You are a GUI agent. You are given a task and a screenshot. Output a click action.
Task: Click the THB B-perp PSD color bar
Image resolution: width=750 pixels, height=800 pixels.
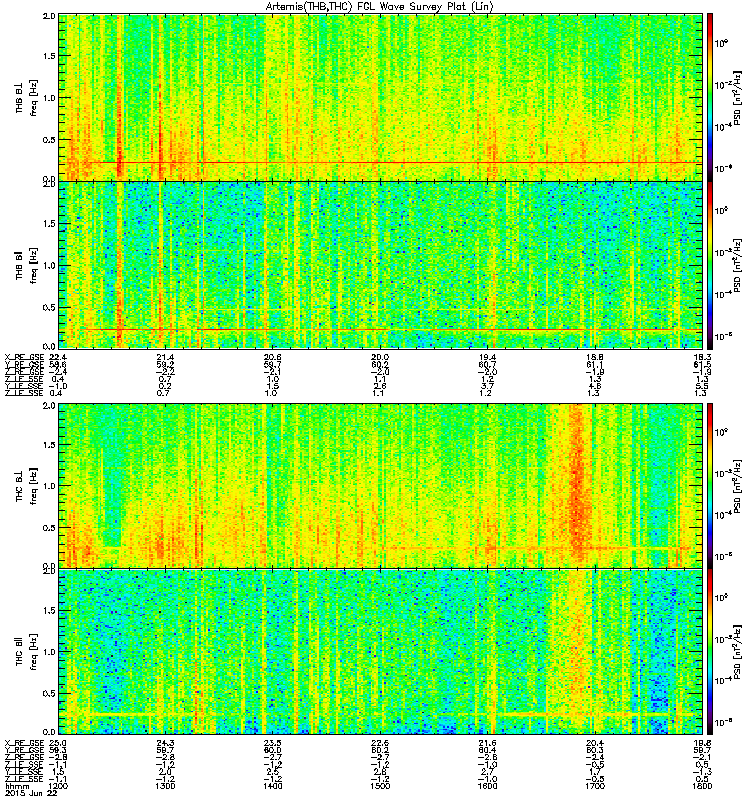click(x=709, y=97)
